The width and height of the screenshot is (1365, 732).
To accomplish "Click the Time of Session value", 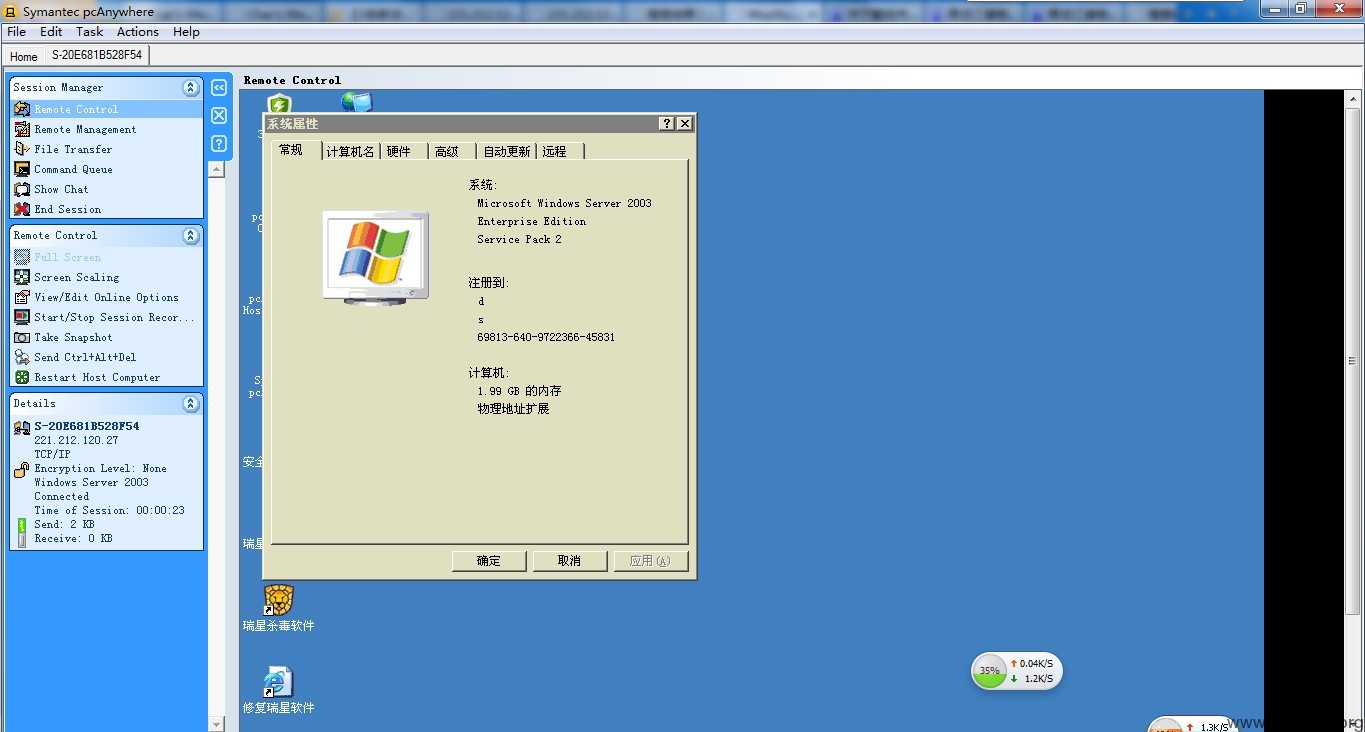I will point(160,510).
